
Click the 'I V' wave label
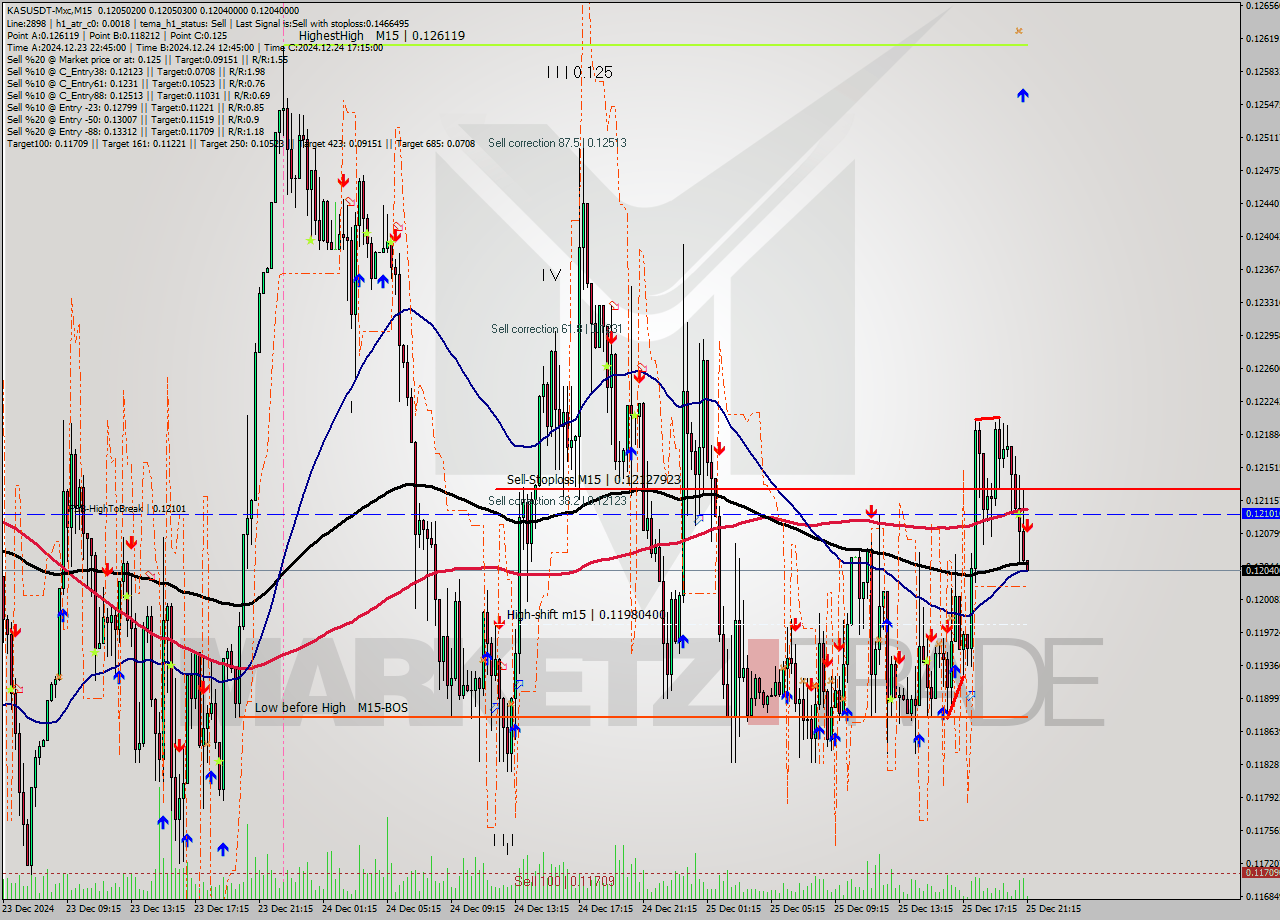tap(551, 274)
